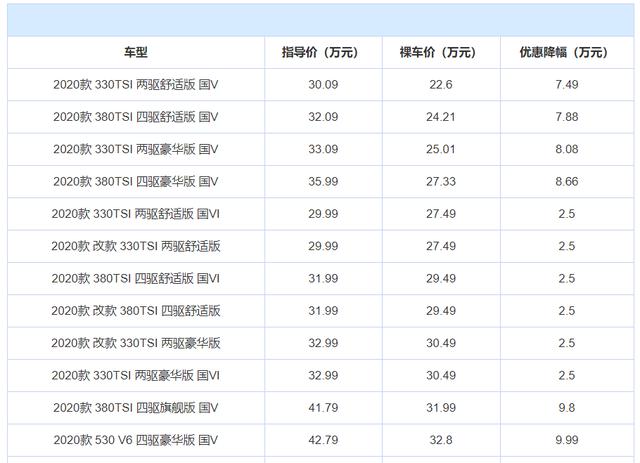
Task: Click 2.5 in 380TSI 四驱舒适版 国VI row
Action: pos(567,278)
